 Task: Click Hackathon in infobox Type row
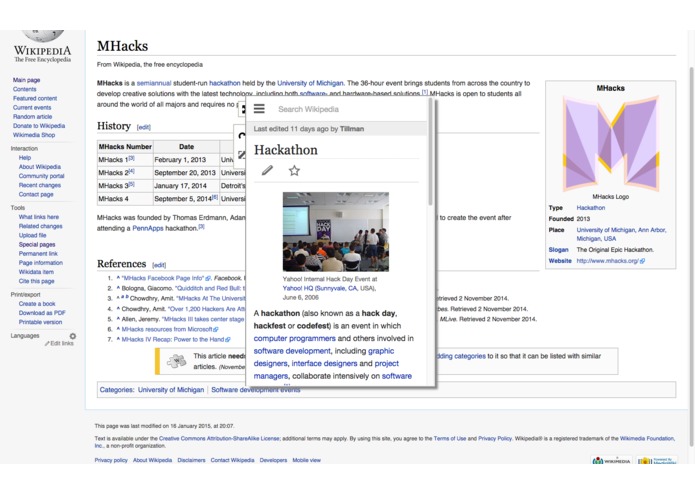click(591, 208)
